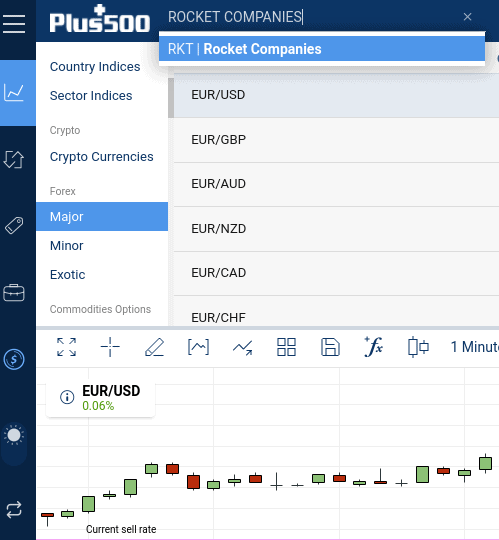Open the open positions arrows icon
This screenshot has height=540, width=499.
click(x=14, y=159)
